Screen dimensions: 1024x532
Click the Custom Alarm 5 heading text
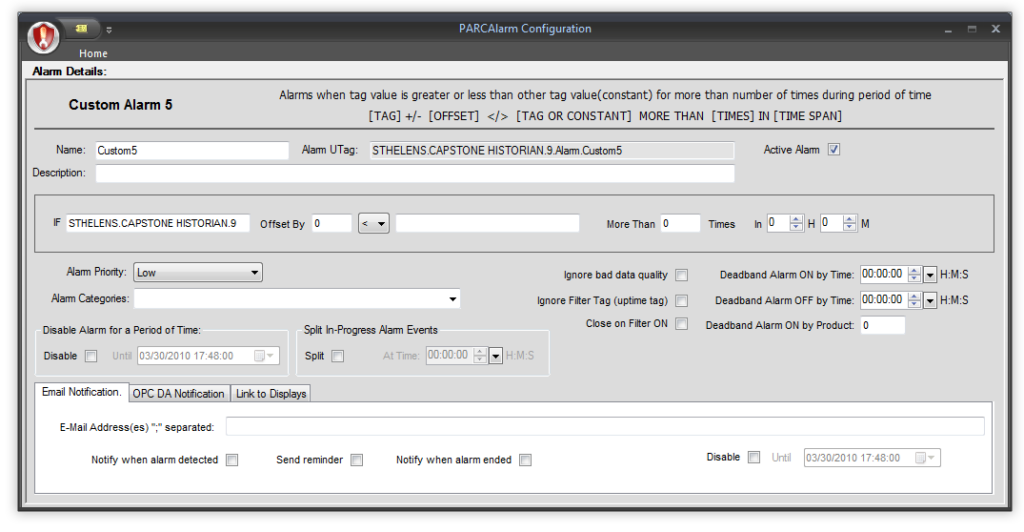(x=120, y=104)
